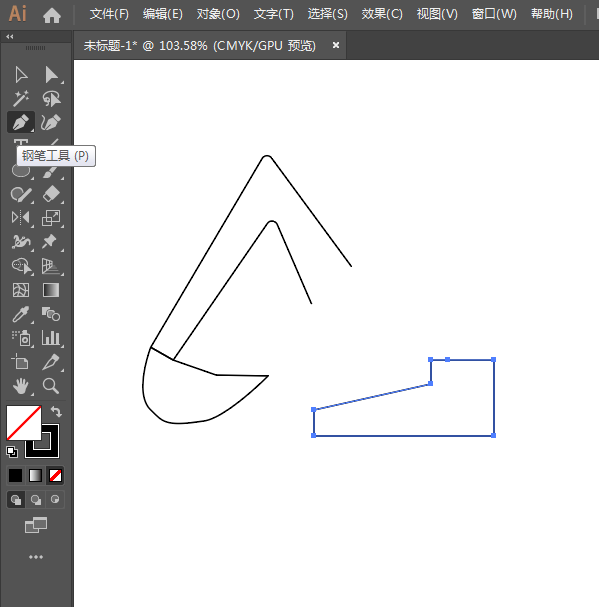Go to the Illustrator Home screen
The width and height of the screenshot is (599, 607).
pyautogui.click(x=52, y=15)
